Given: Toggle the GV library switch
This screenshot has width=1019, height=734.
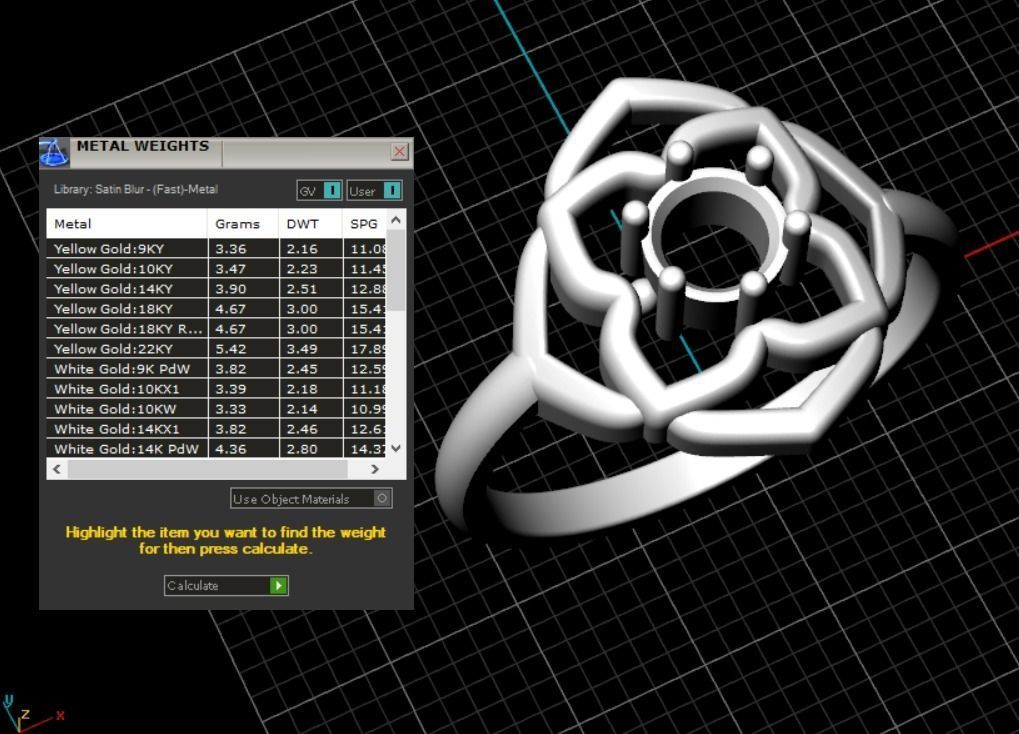Looking at the screenshot, I should tap(319, 190).
